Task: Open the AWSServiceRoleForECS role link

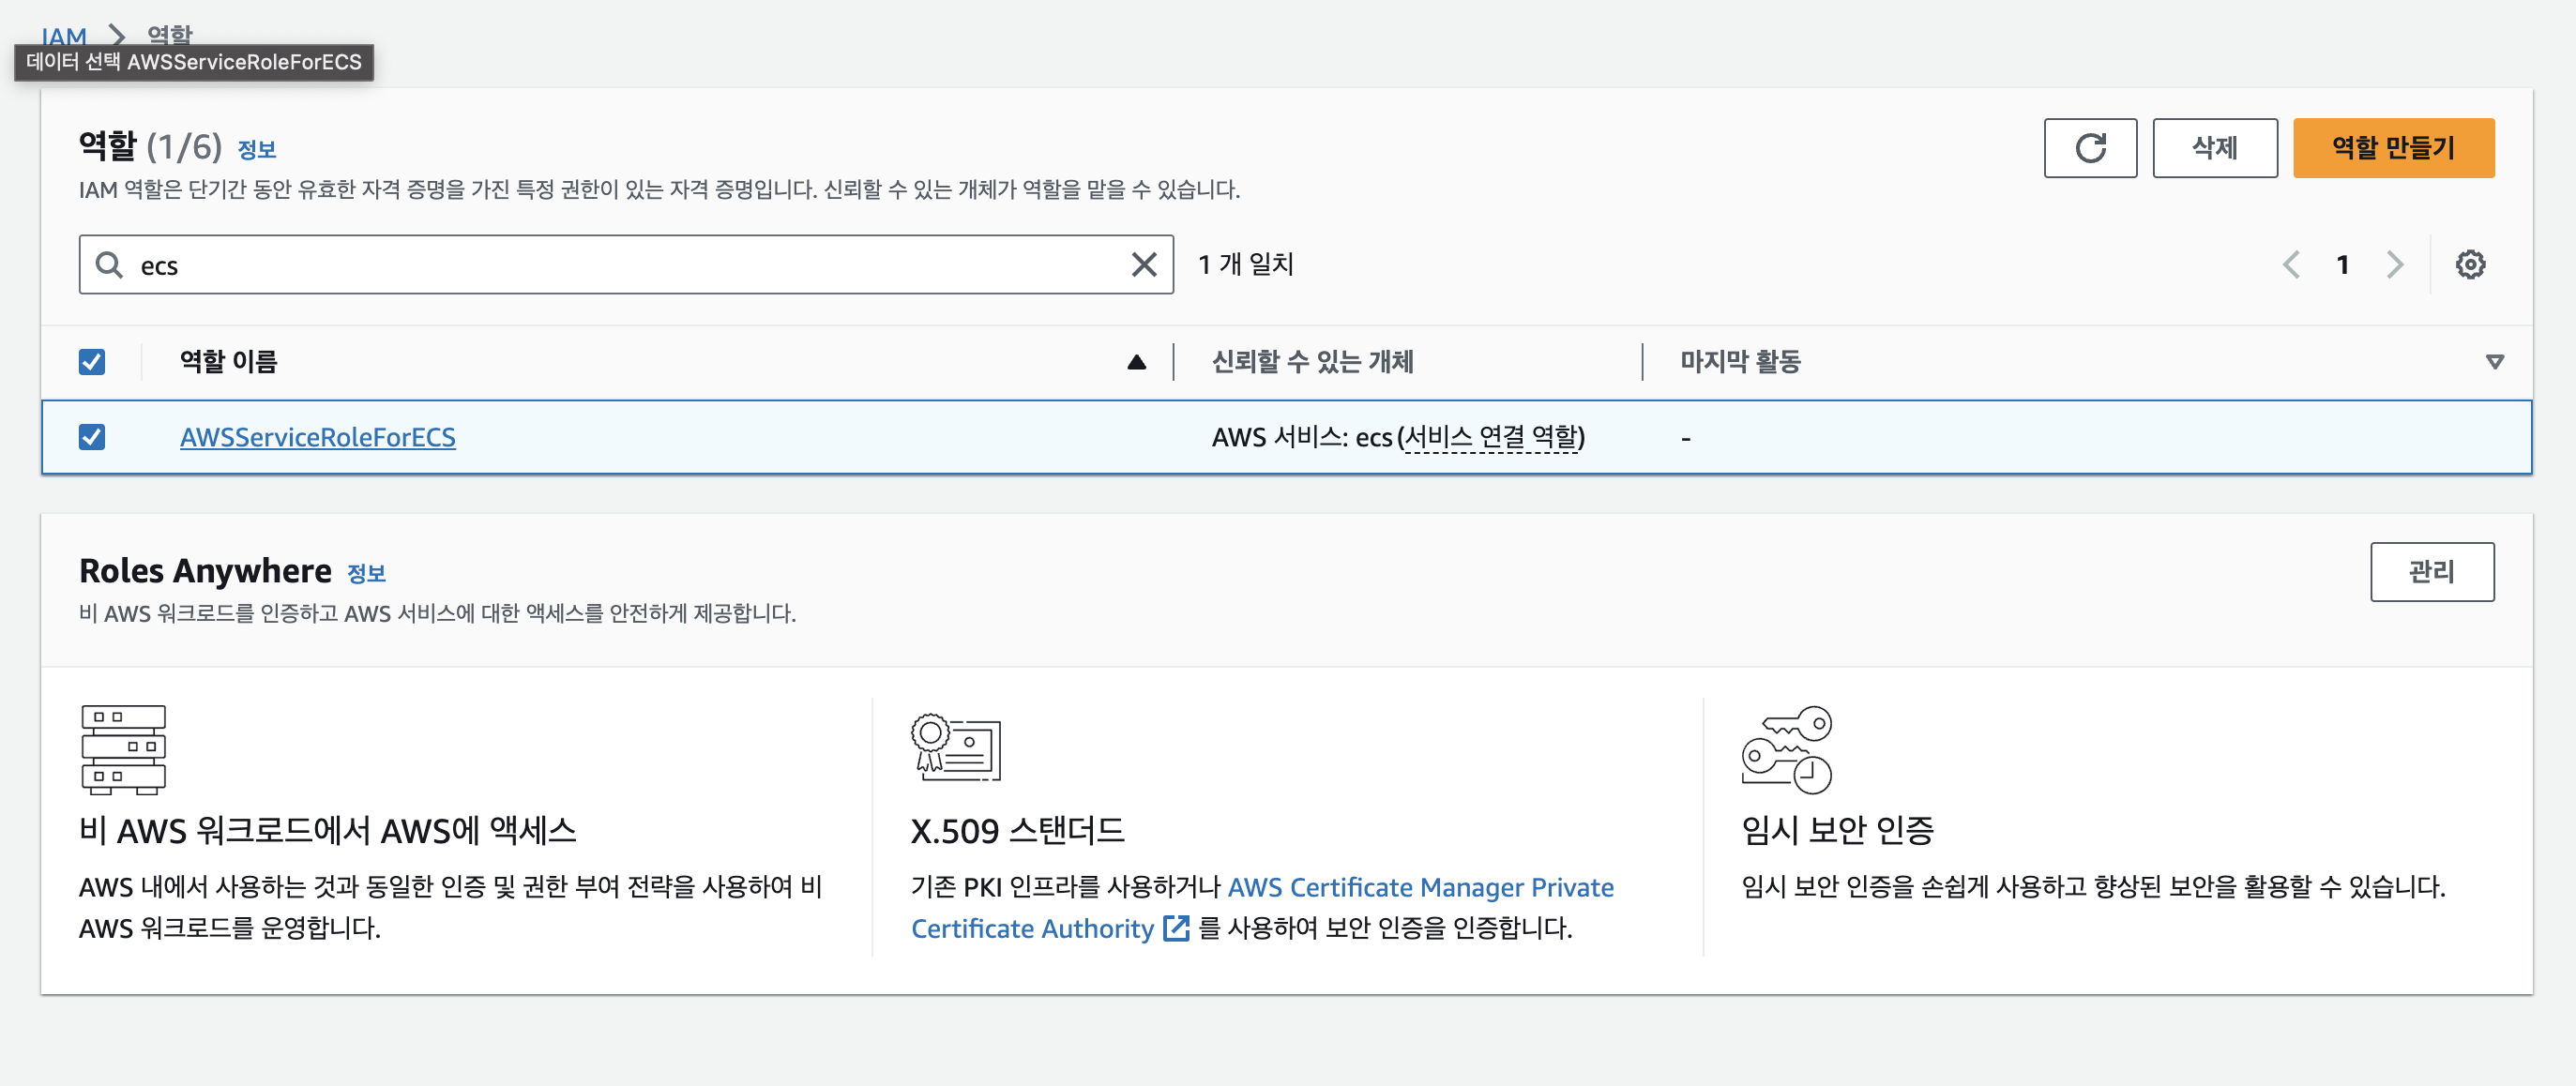Action: click(317, 437)
